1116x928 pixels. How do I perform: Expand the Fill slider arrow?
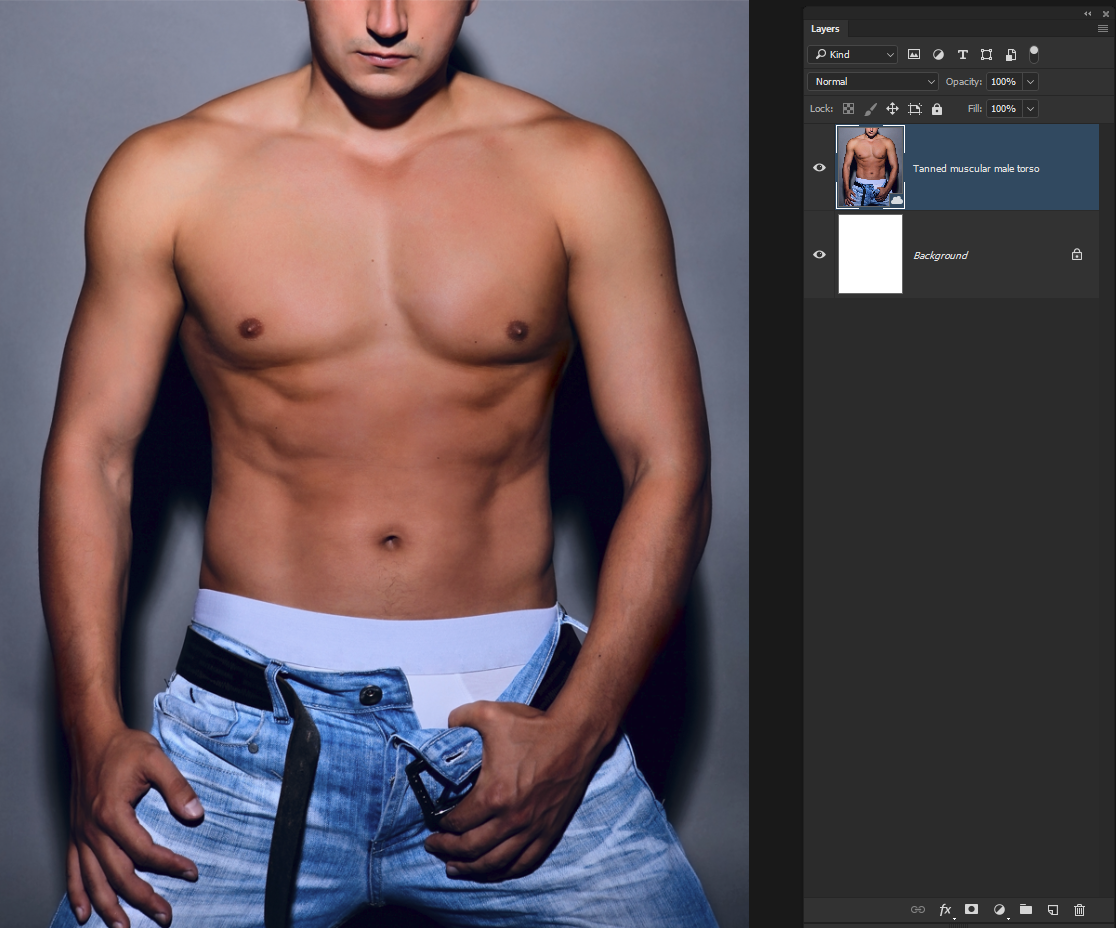coord(1030,108)
